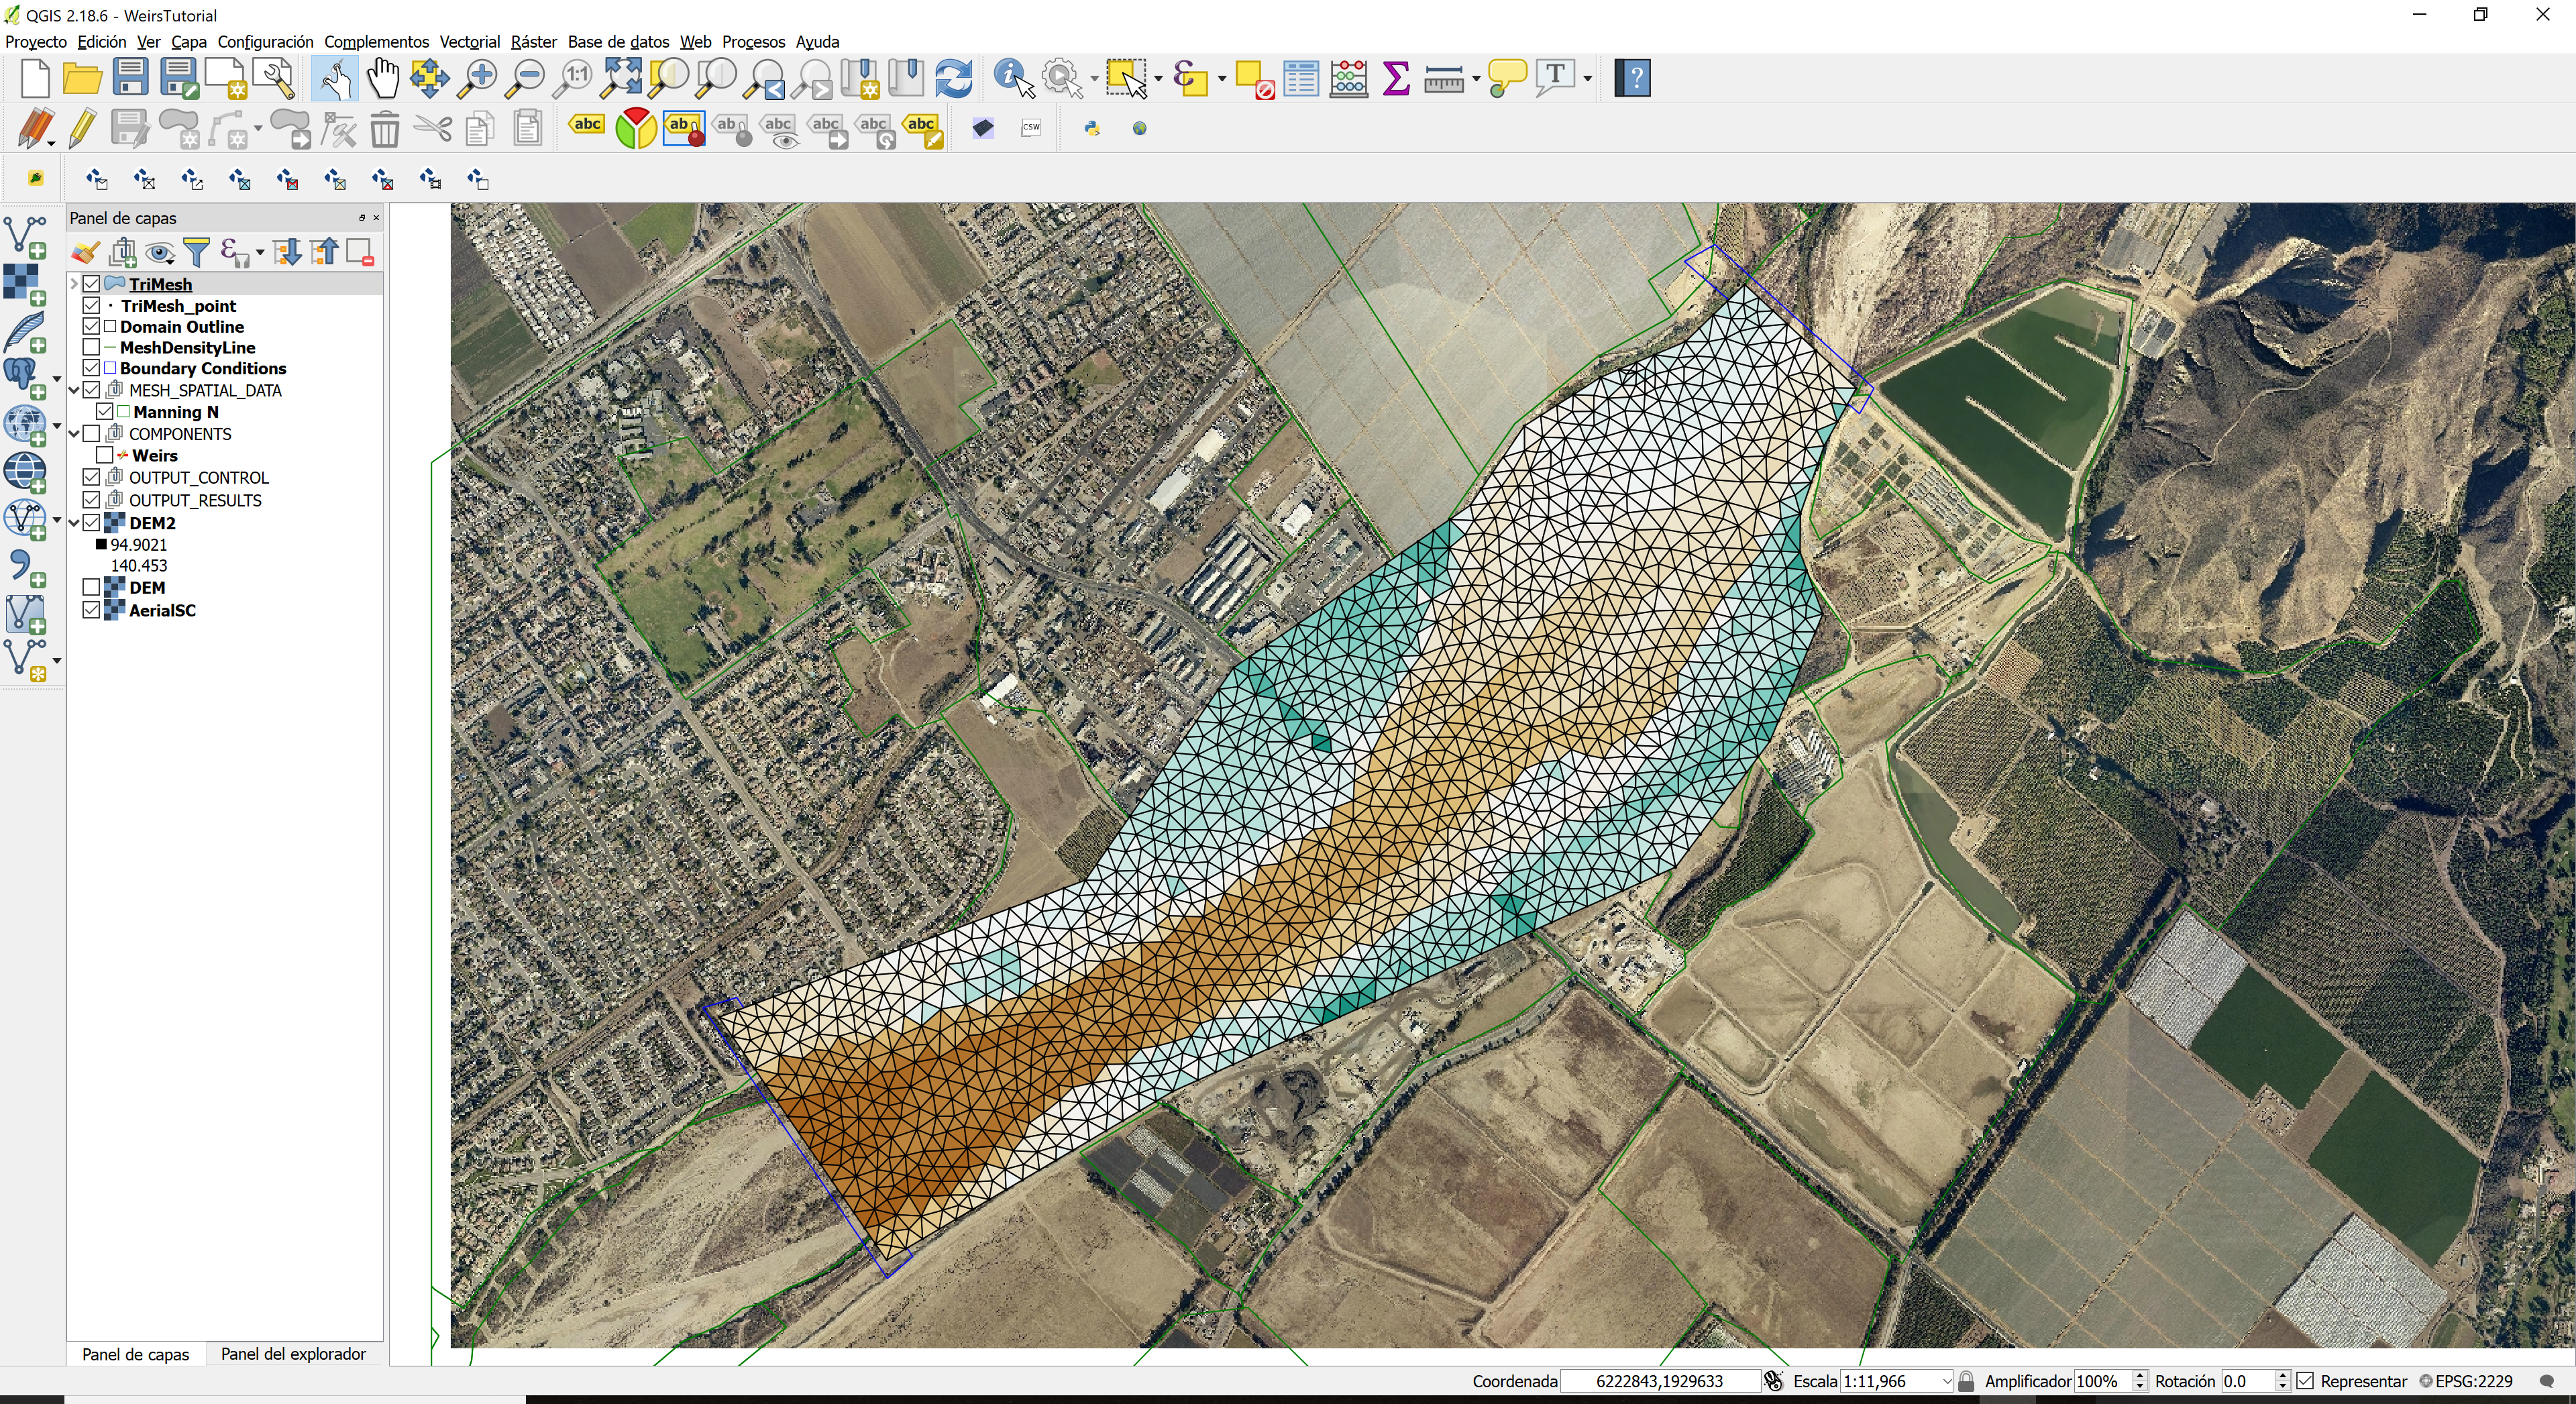This screenshot has width=2576, height=1404.
Task: Collapse all layer tree groups
Action: [324, 253]
